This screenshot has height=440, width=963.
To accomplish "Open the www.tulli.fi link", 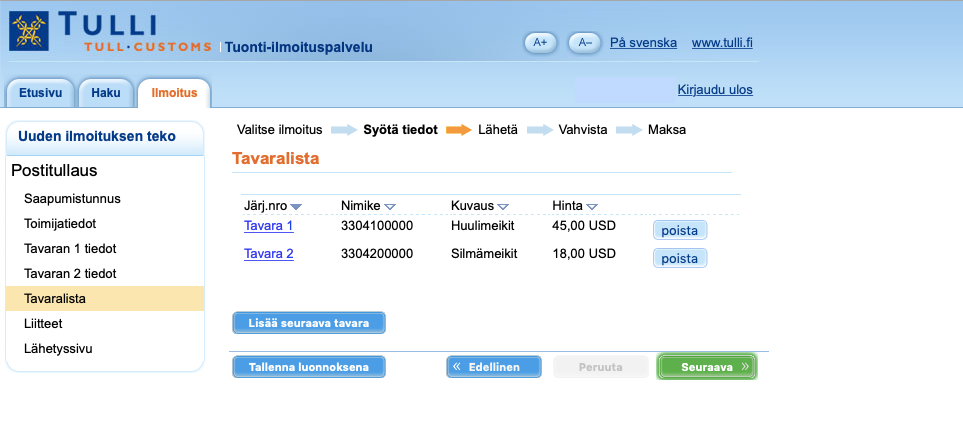I will [722, 43].
